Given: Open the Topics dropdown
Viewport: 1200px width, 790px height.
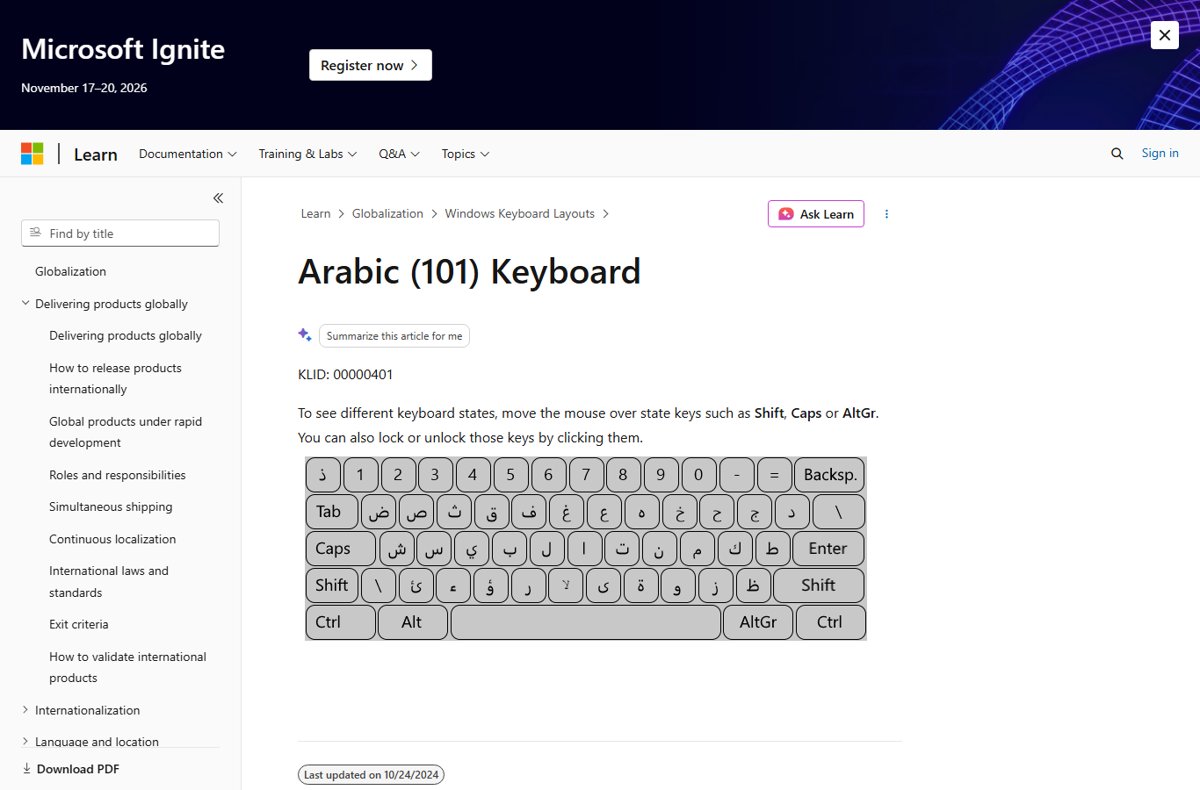Looking at the screenshot, I should tap(465, 154).
